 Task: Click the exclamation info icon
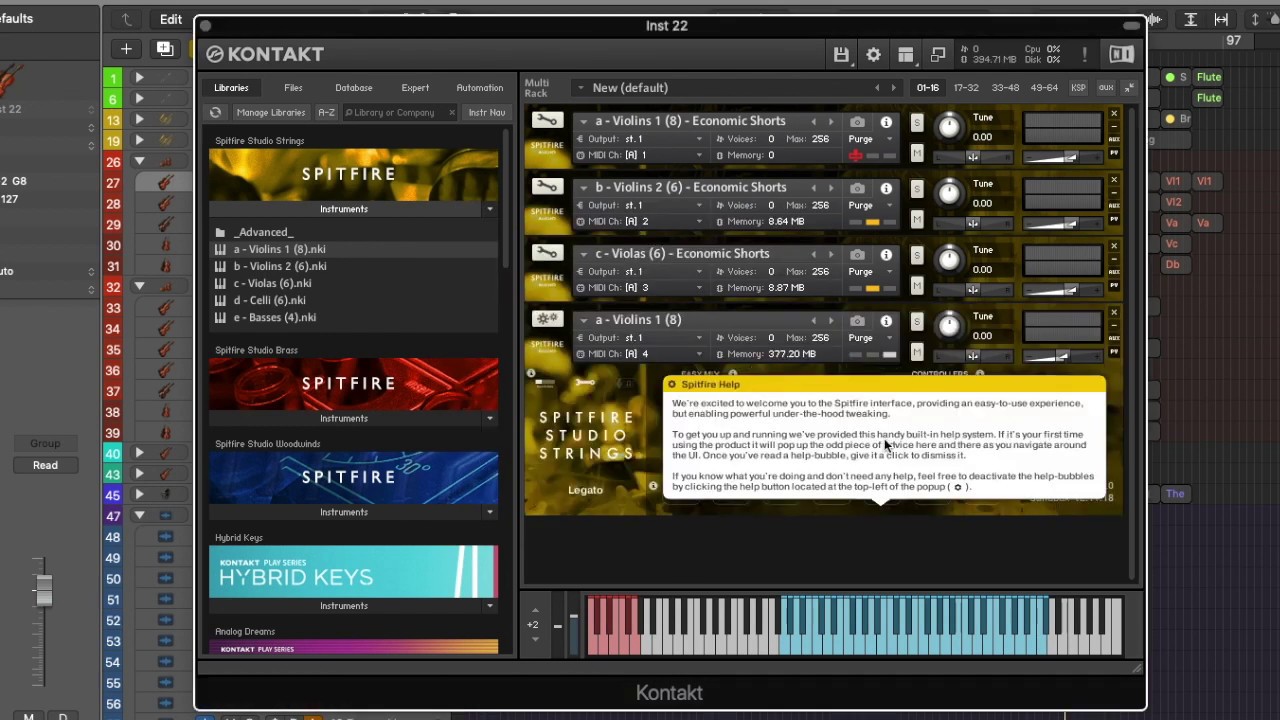pyautogui.click(x=1084, y=55)
